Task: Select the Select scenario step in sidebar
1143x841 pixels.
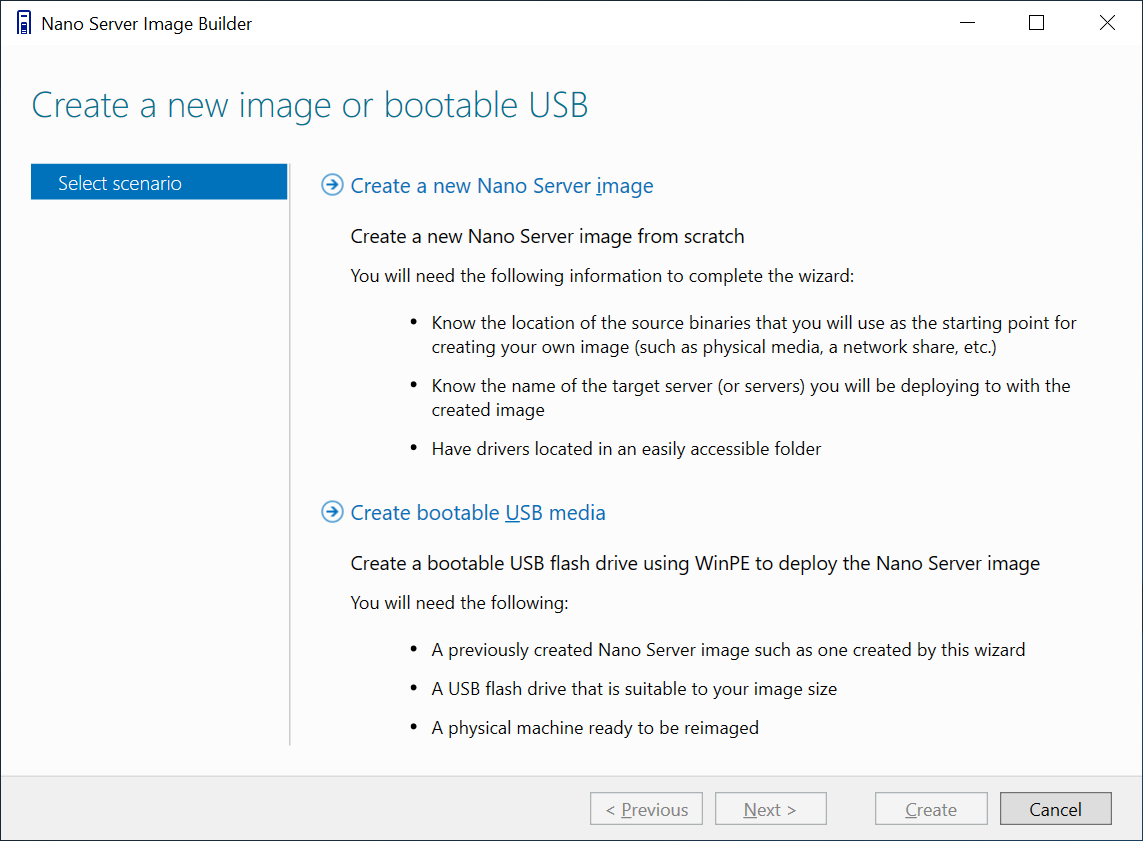Action: [x=159, y=182]
